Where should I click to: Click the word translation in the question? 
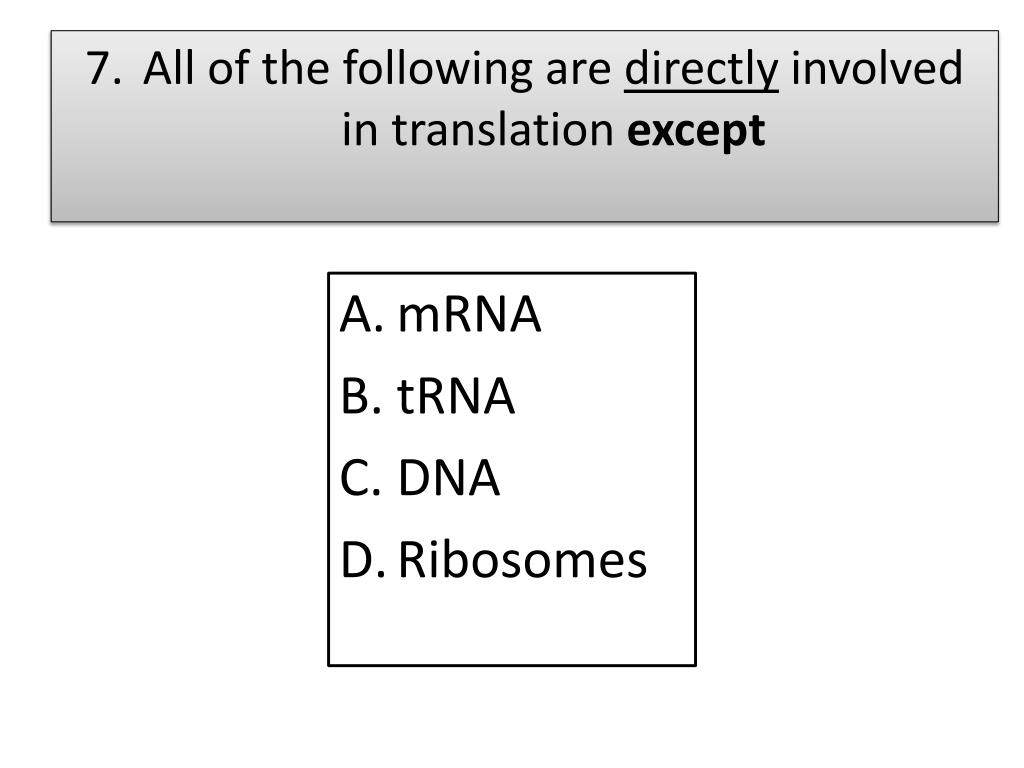(x=503, y=129)
